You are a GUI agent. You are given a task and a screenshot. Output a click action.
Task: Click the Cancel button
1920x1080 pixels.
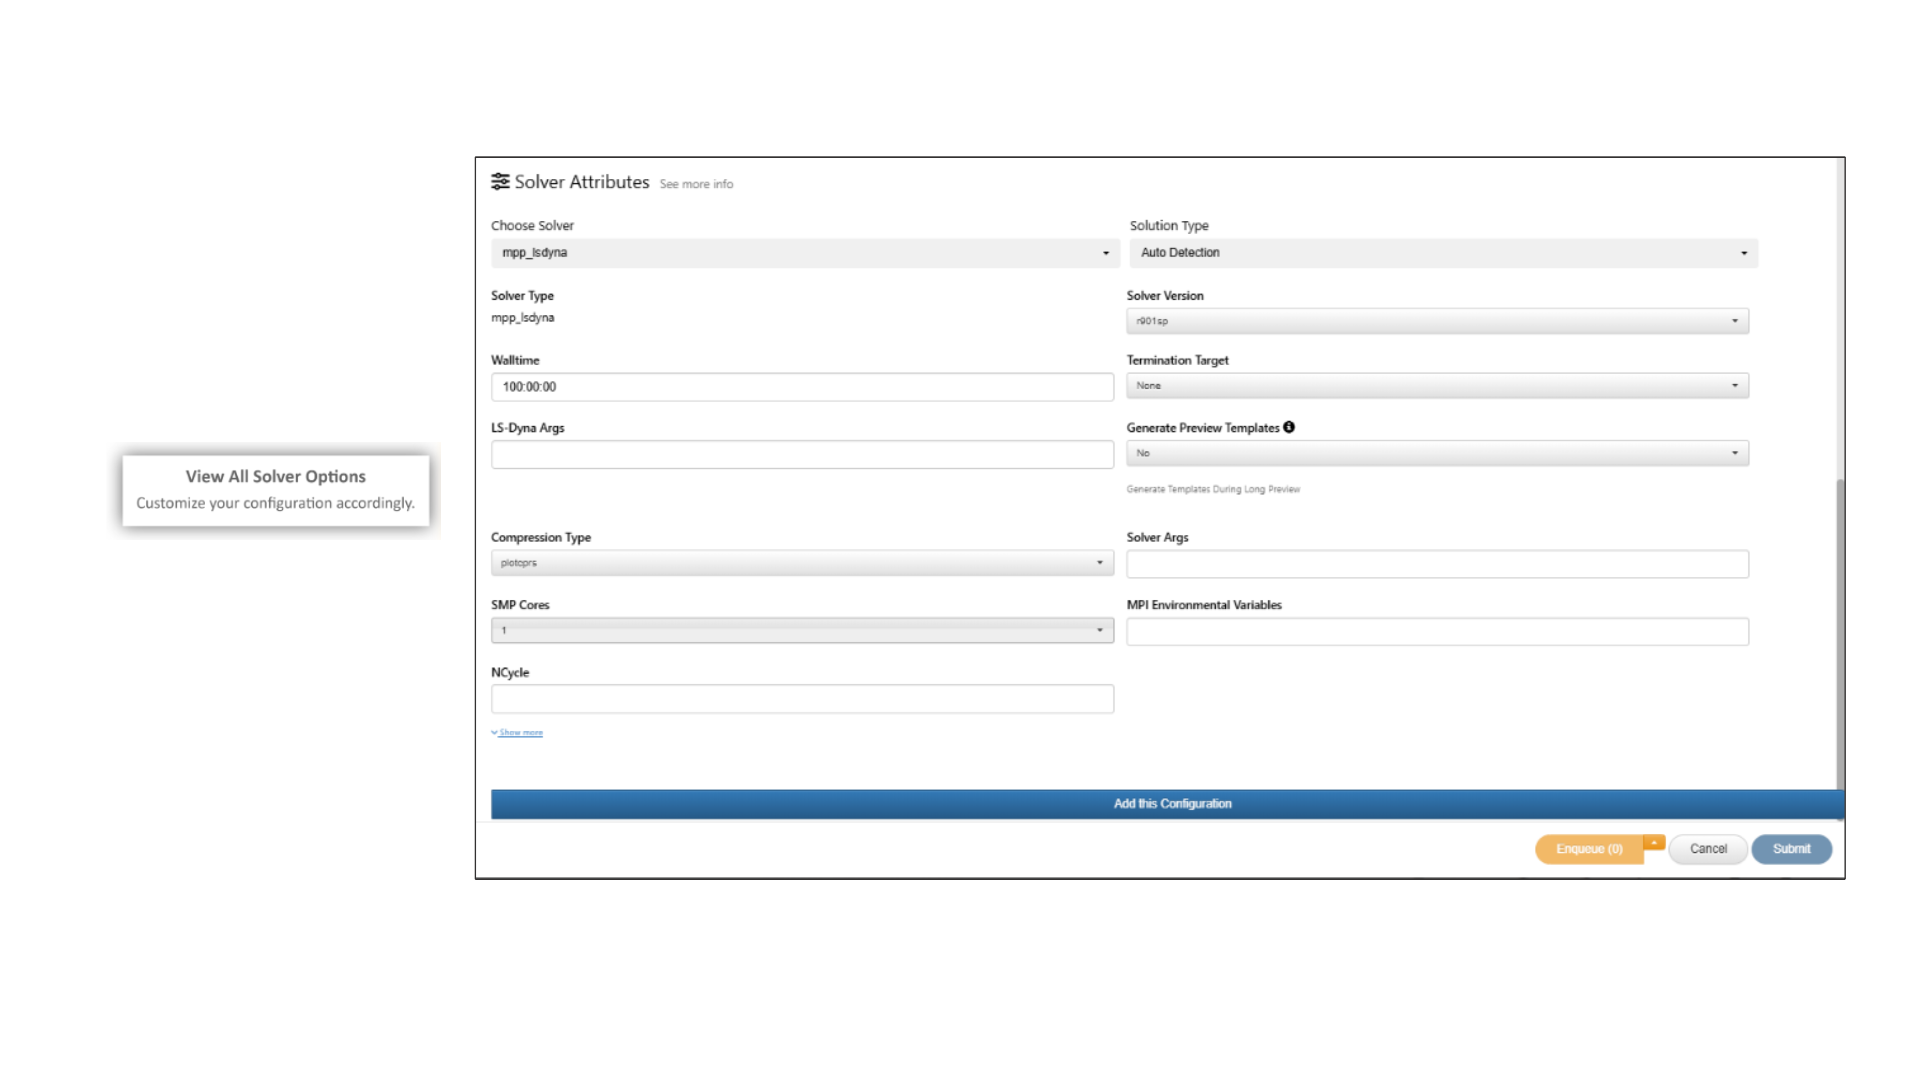pos(1708,849)
